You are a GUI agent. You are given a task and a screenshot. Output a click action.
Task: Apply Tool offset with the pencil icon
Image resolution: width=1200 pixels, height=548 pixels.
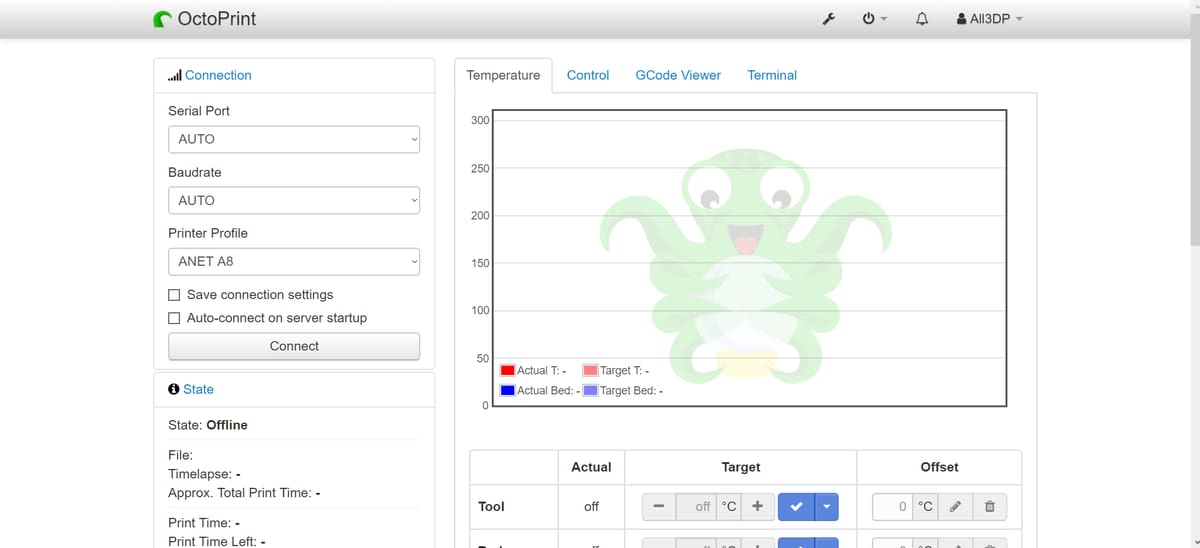pyautogui.click(x=955, y=507)
